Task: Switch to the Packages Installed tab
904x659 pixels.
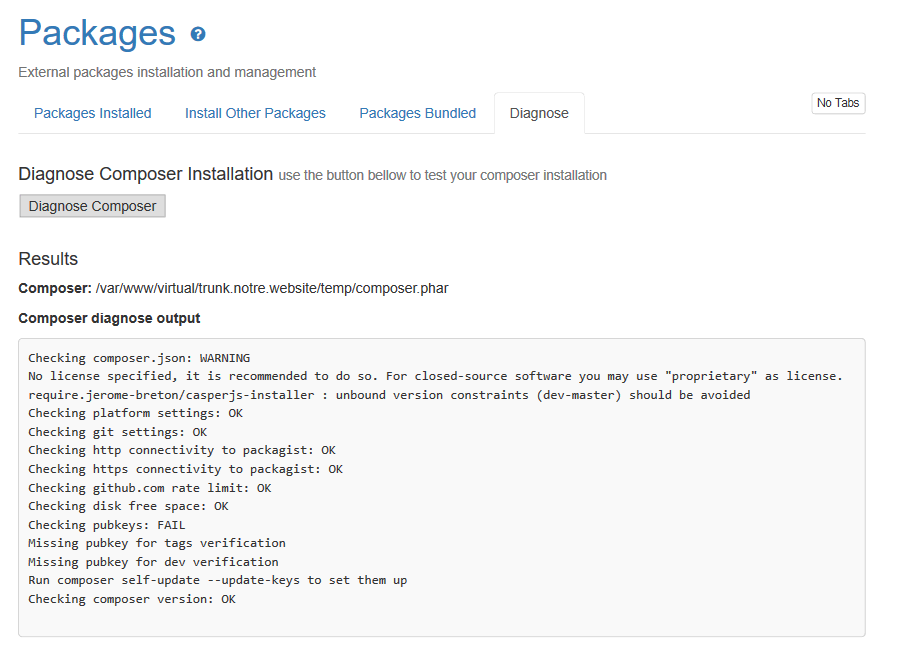Action: [93, 114]
